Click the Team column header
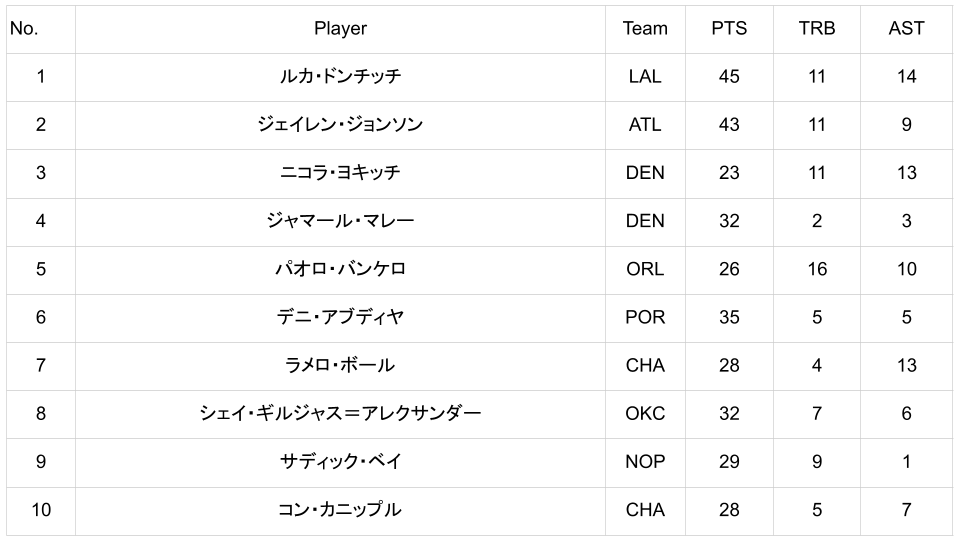Screen dimensions: 960x540 [x=645, y=29]
